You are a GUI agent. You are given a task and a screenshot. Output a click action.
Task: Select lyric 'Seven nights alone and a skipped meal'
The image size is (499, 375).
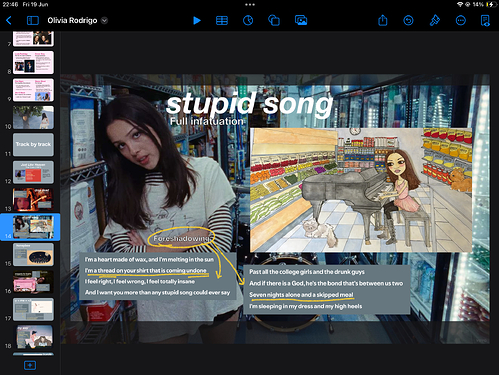click(x=301, y=295)
